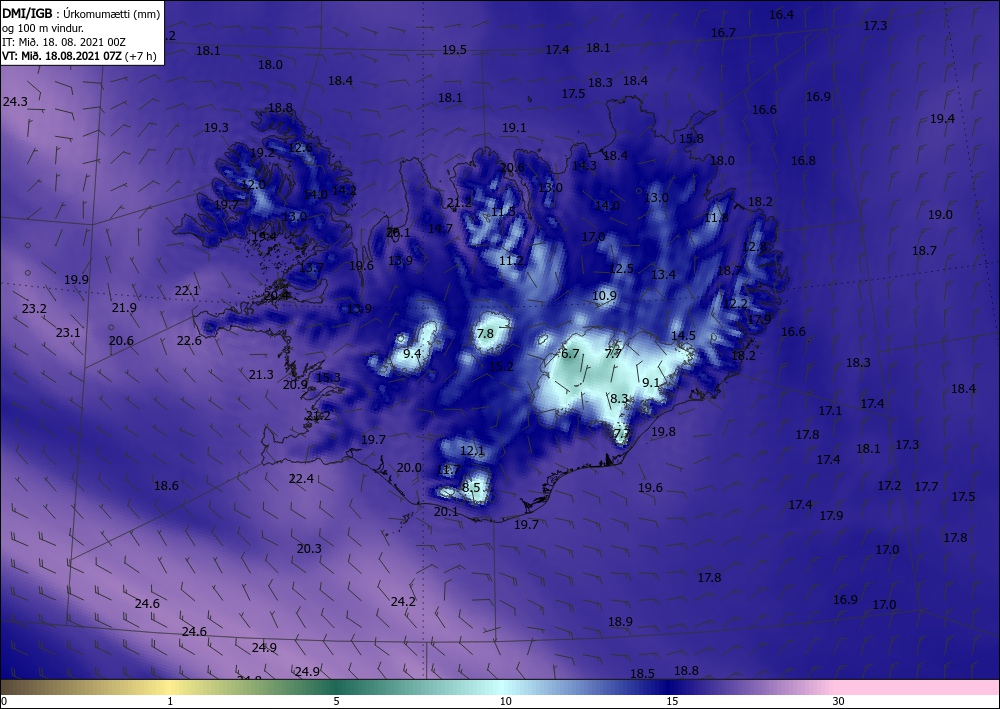Click the 'VT: Mið. 18.08.2021 07Z' line
Image resolution: width=1000 pixels, height=709 pixels.
62,56
